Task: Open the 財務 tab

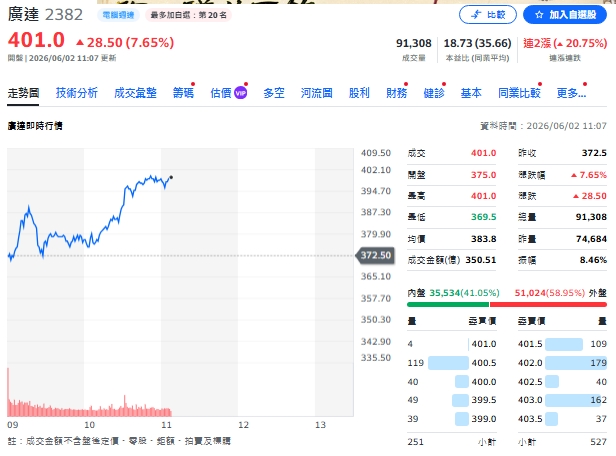Action: point(397,93)
